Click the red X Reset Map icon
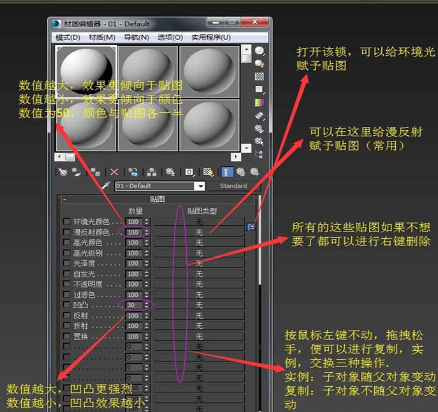The width and height of the screenshot is (438, 412). point(114,172)
